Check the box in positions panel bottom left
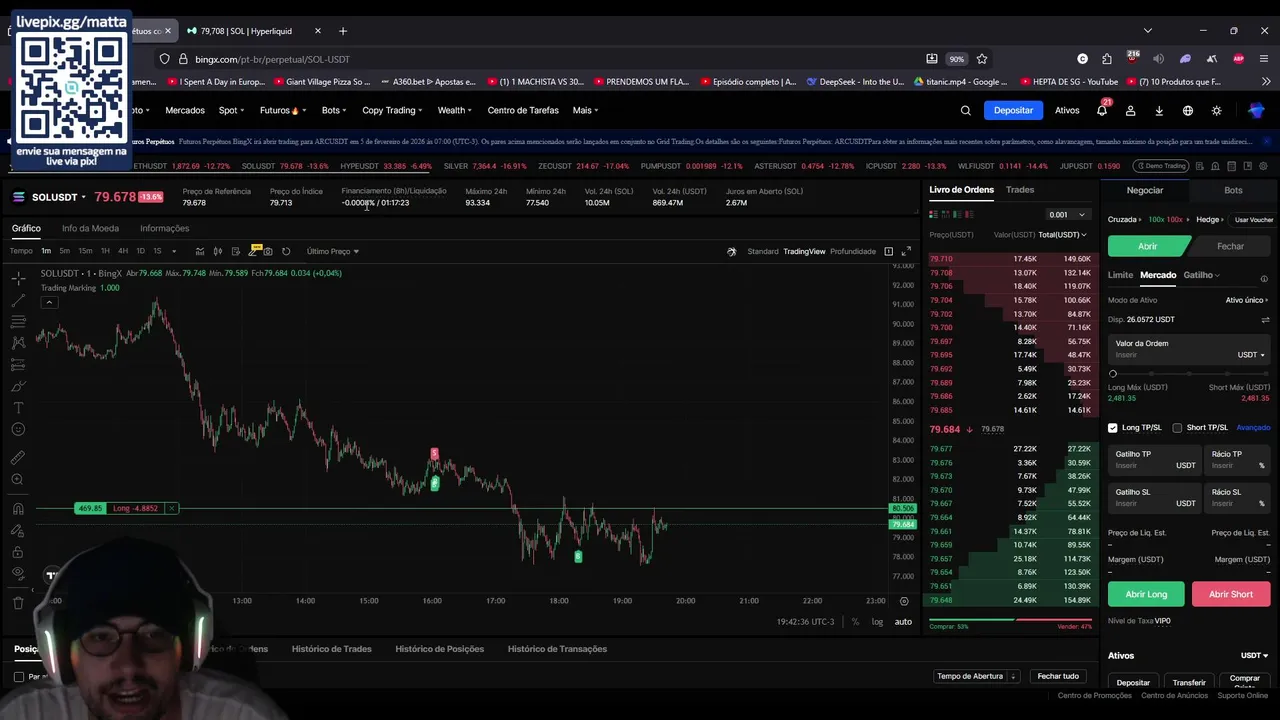Viewport: 1280px width, 720px height. [x=19, y=677]
